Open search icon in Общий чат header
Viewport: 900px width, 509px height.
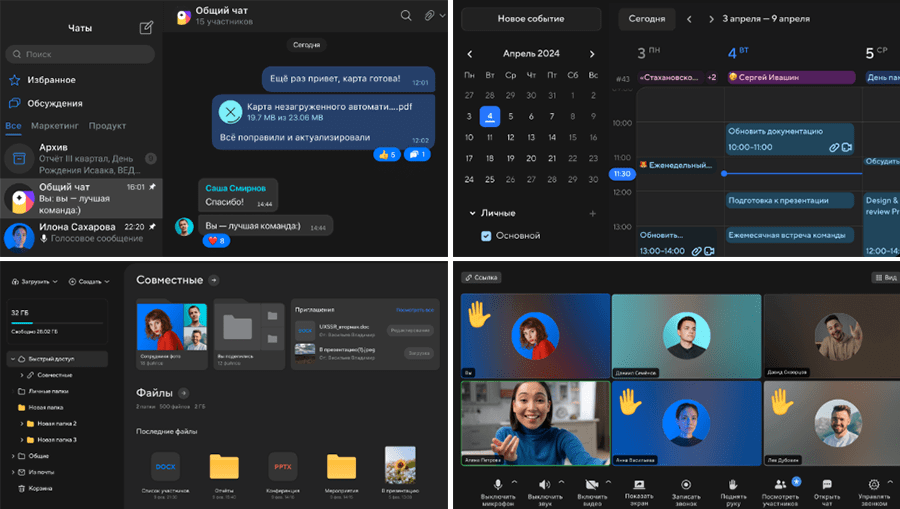(406, 15)
